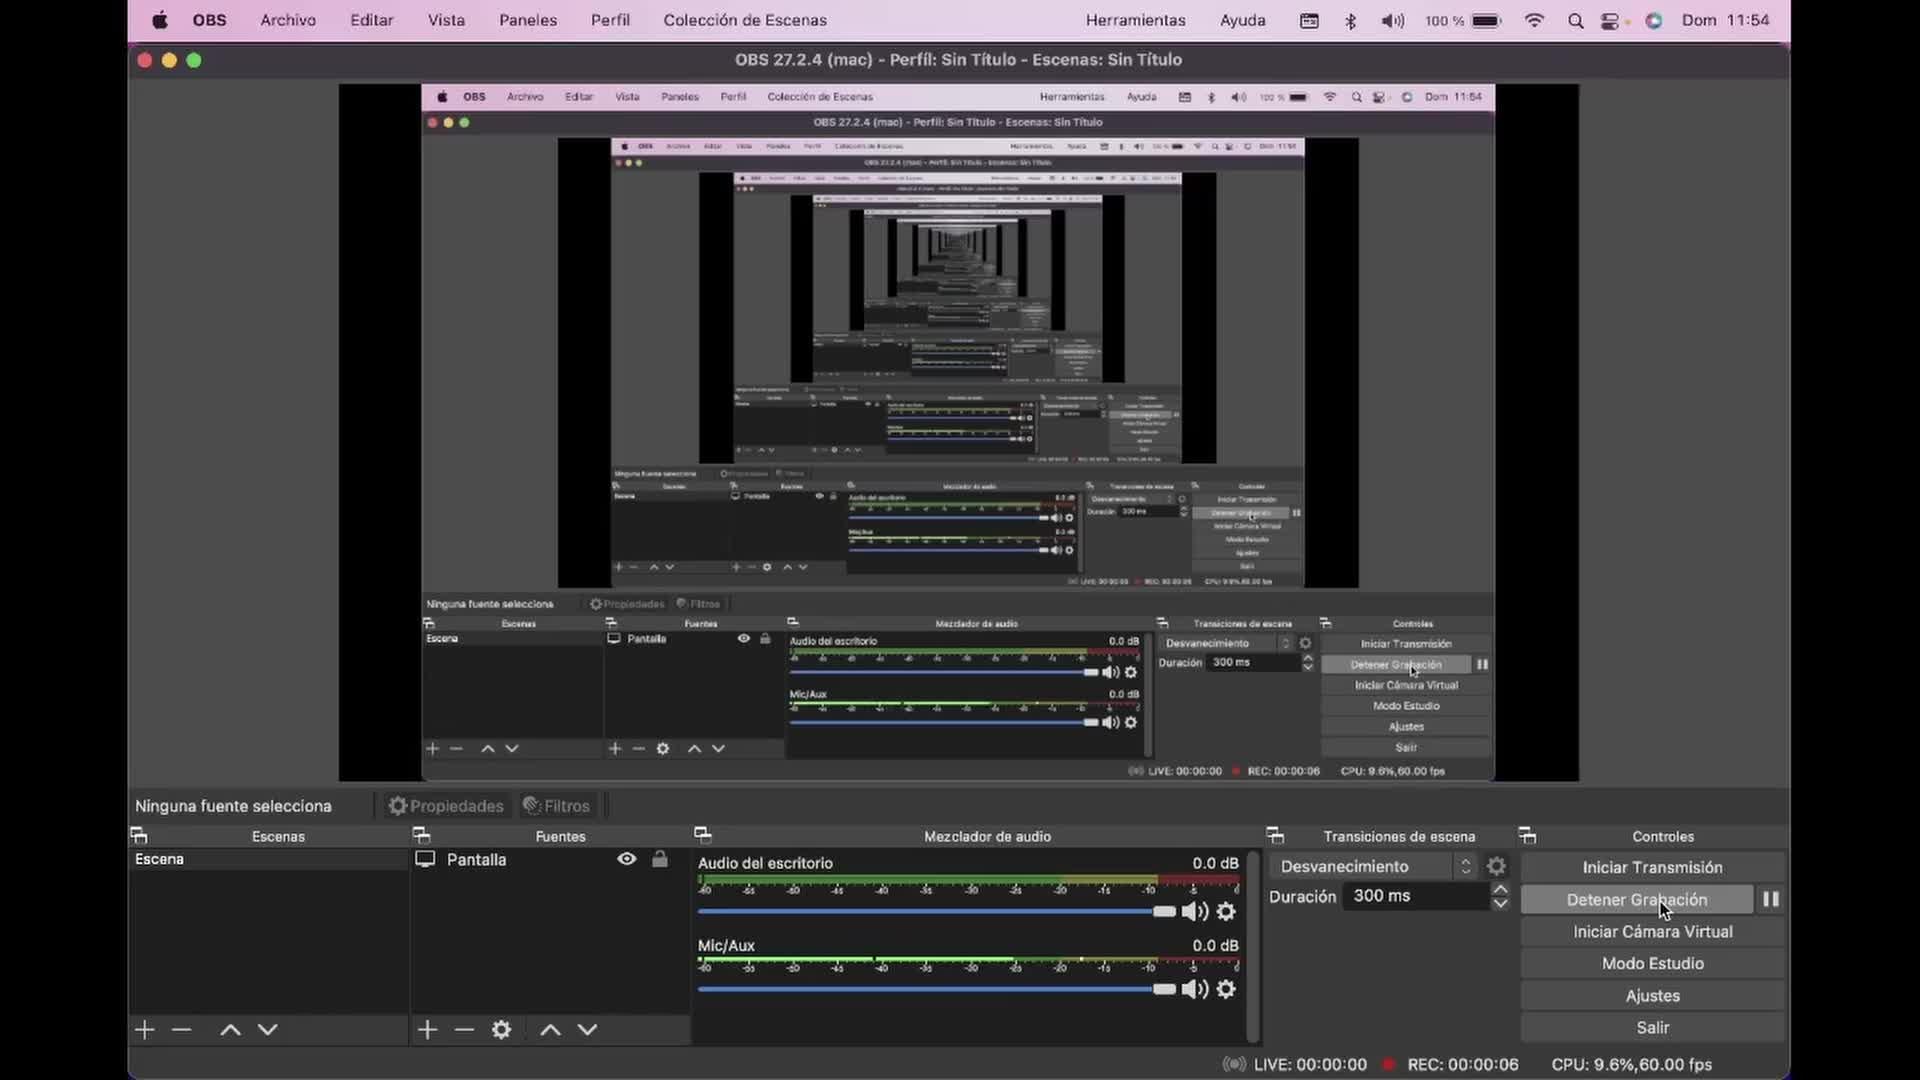Move scene down with arrow icon

pyautogui.click(x=267, y=1030)
